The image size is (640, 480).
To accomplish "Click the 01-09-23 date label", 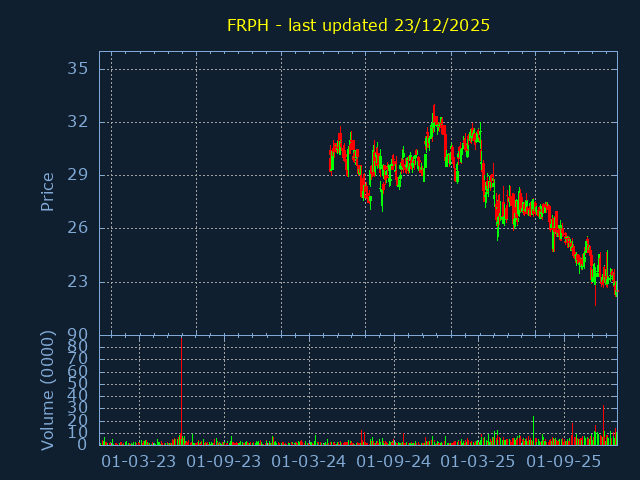I will pos(224,461).
